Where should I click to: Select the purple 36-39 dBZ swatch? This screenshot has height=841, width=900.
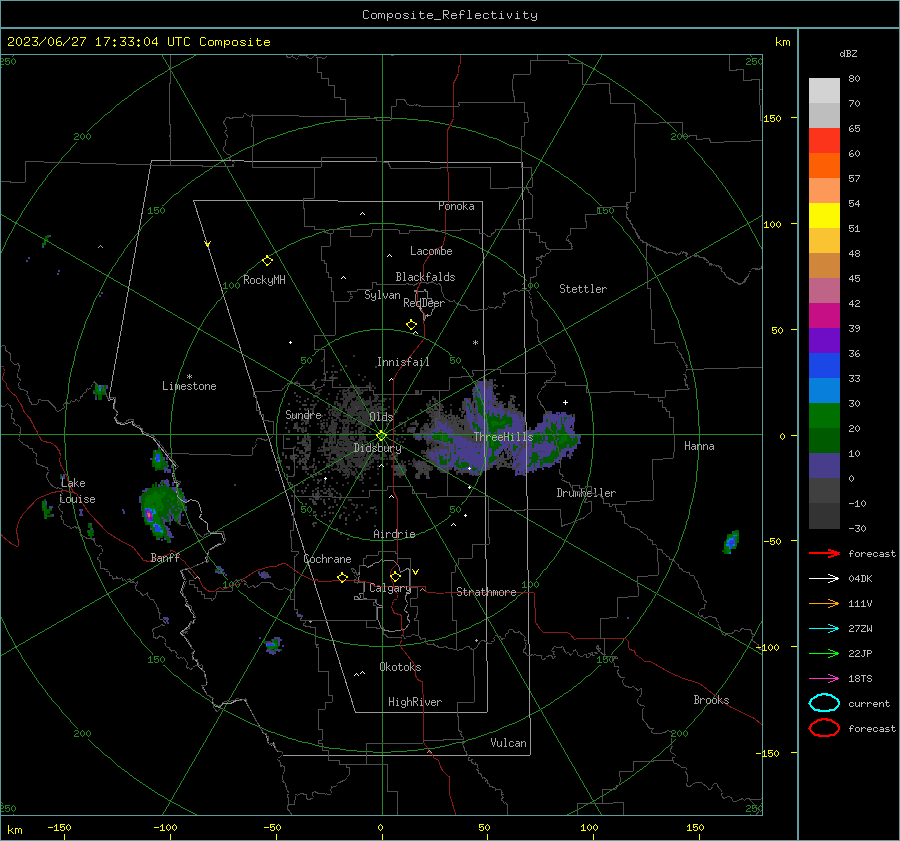point(824,340)
